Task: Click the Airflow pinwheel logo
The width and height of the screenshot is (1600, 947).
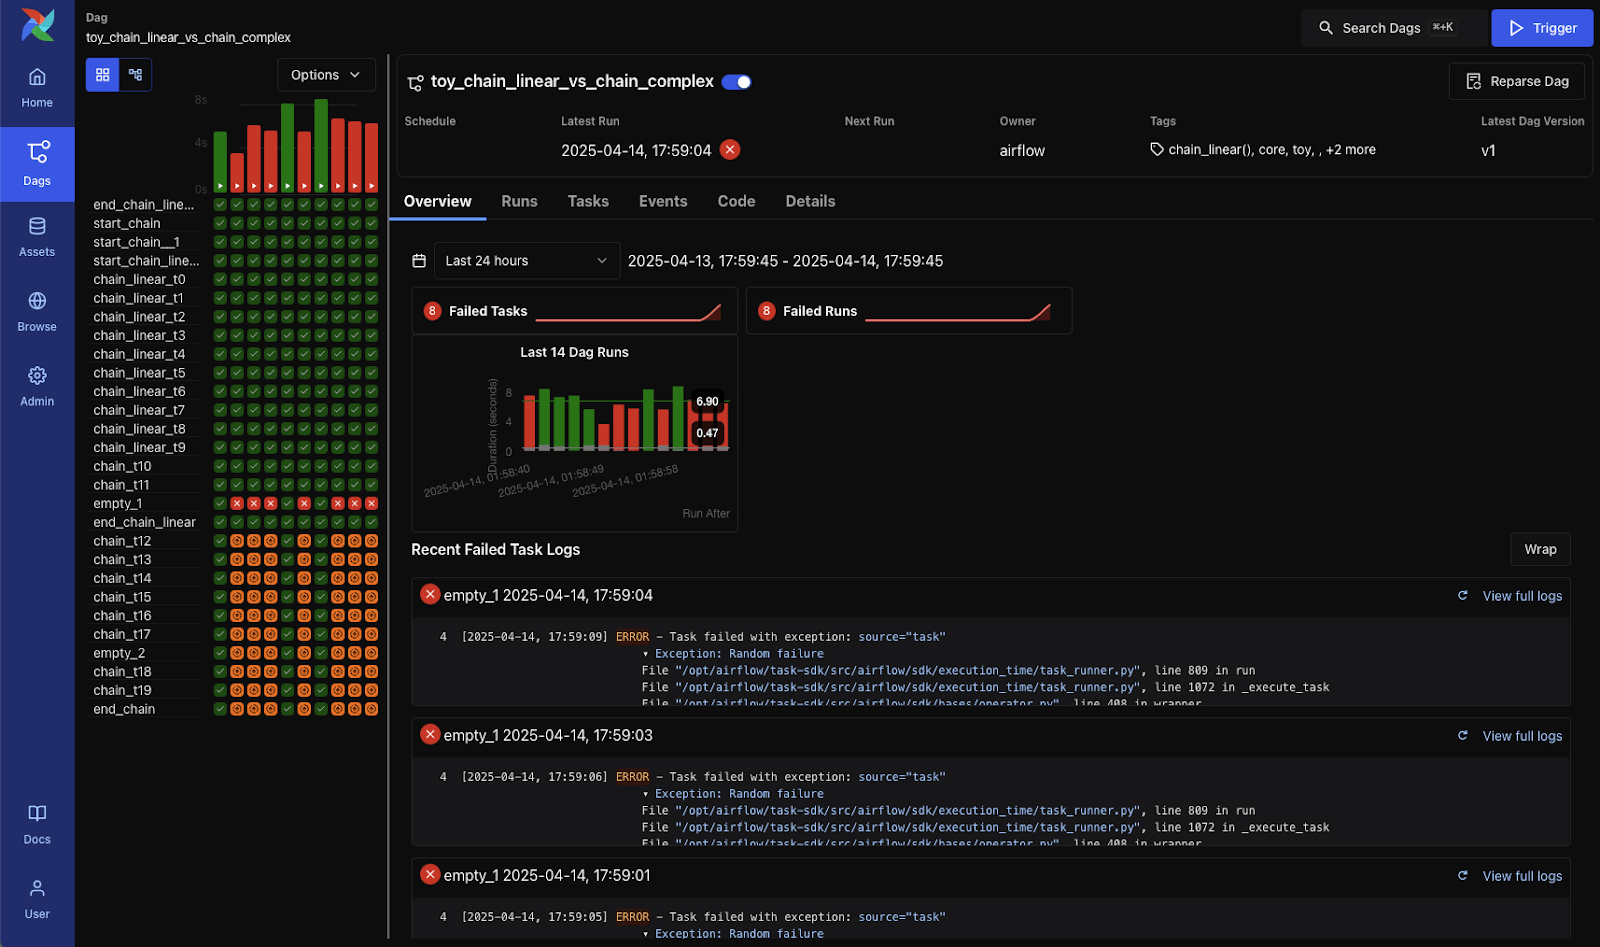Action: (38, 25)
